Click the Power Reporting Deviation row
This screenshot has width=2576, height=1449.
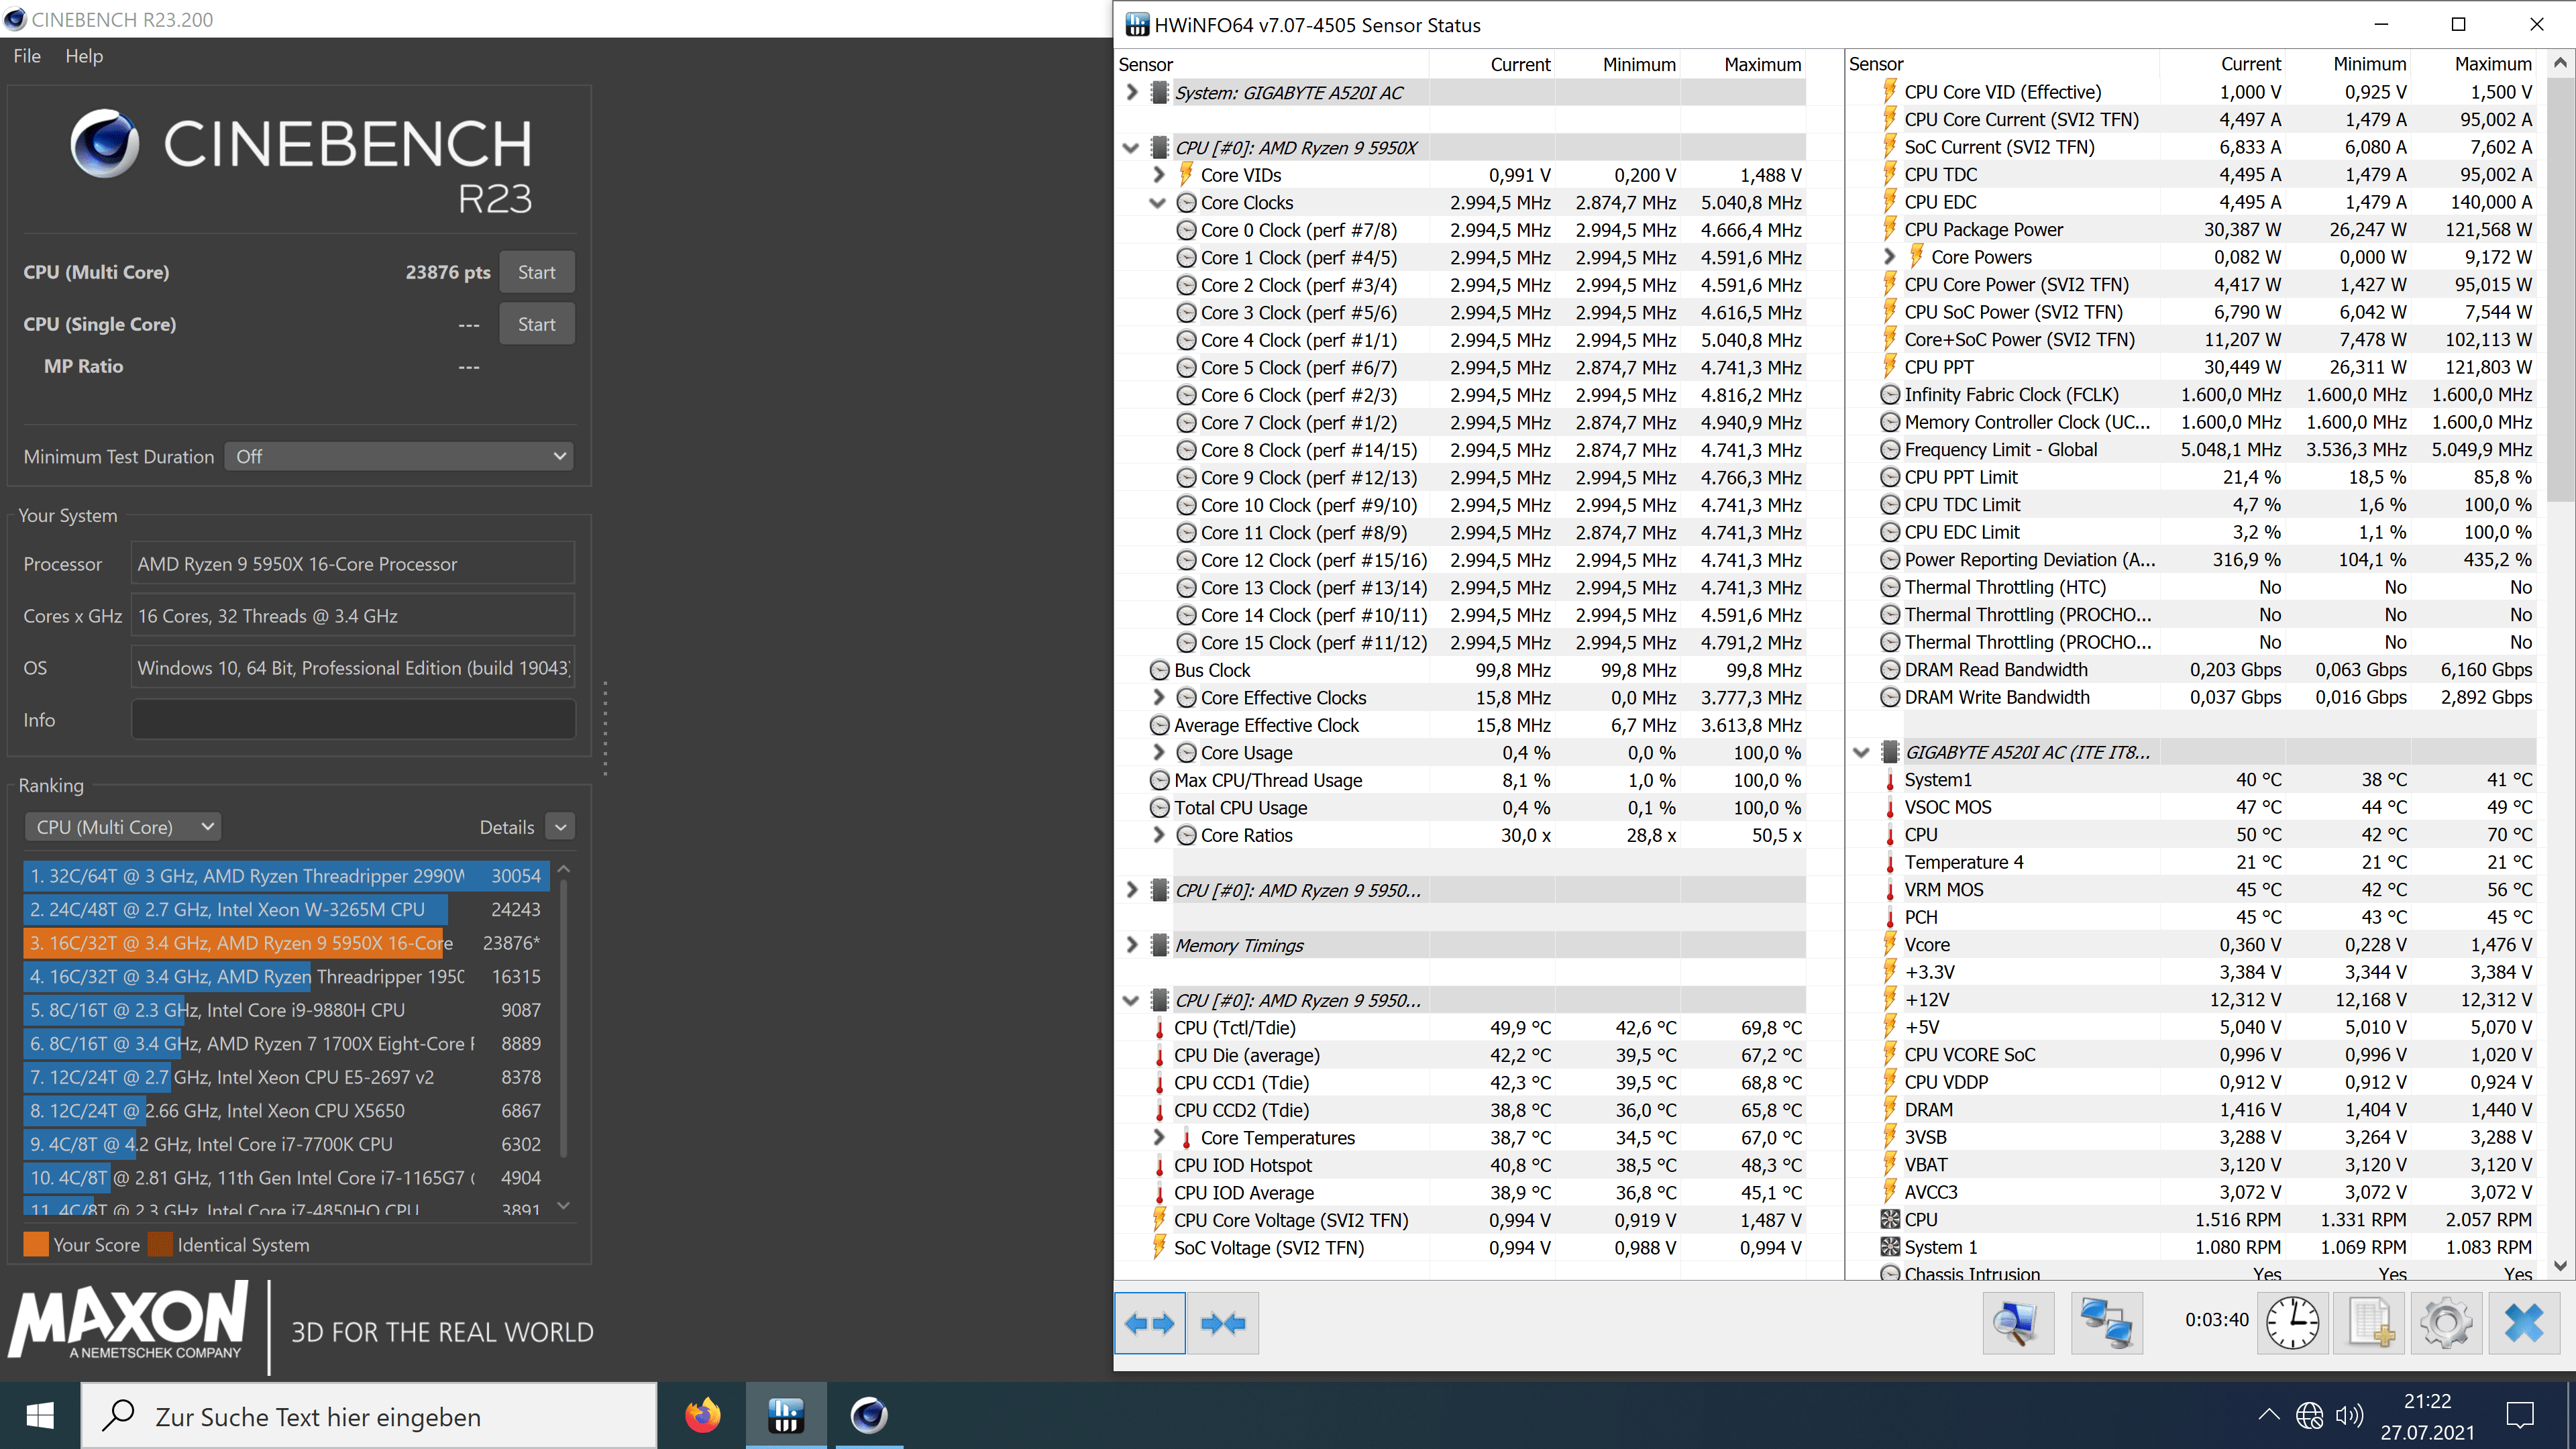(2207, 560)
